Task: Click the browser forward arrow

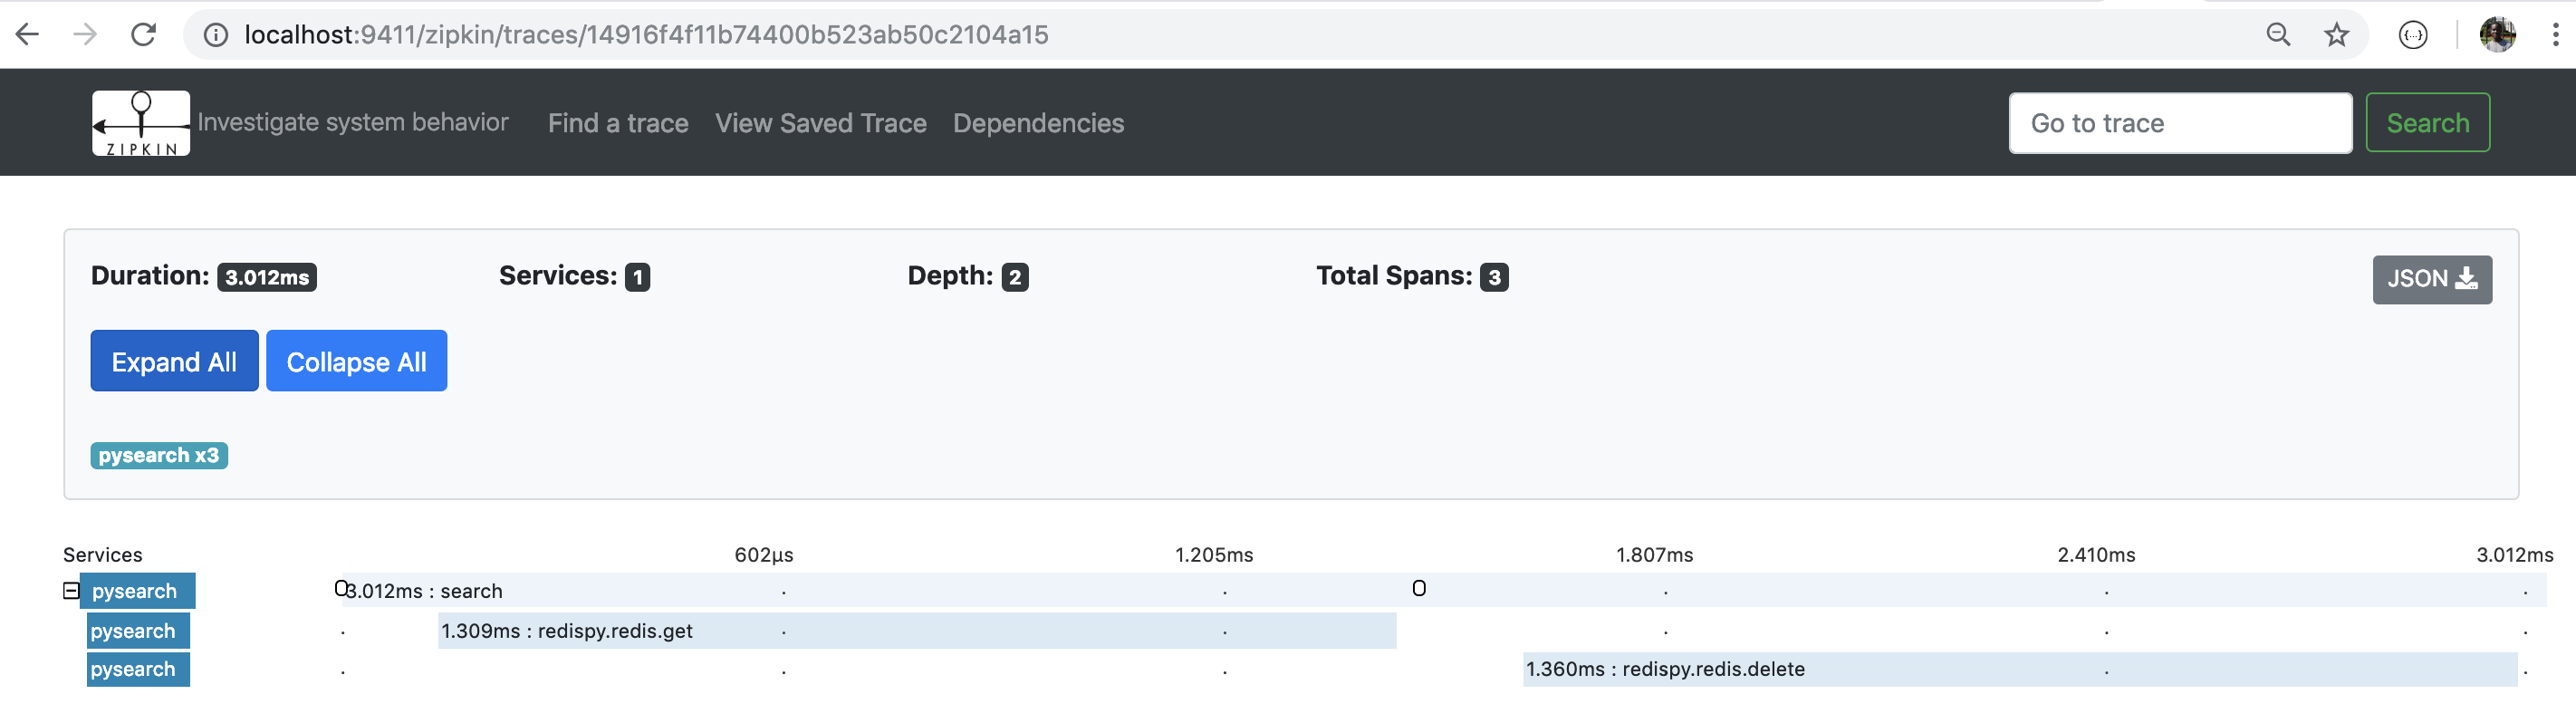Action: click(x=85, y=35)
